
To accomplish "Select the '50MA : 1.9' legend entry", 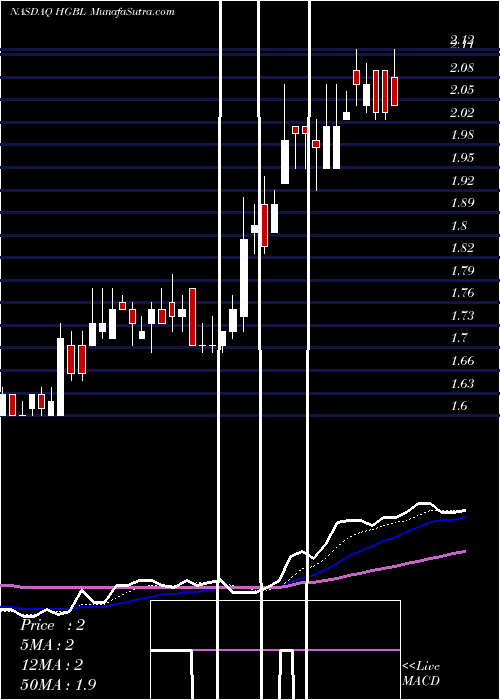I will coord(58,685).
